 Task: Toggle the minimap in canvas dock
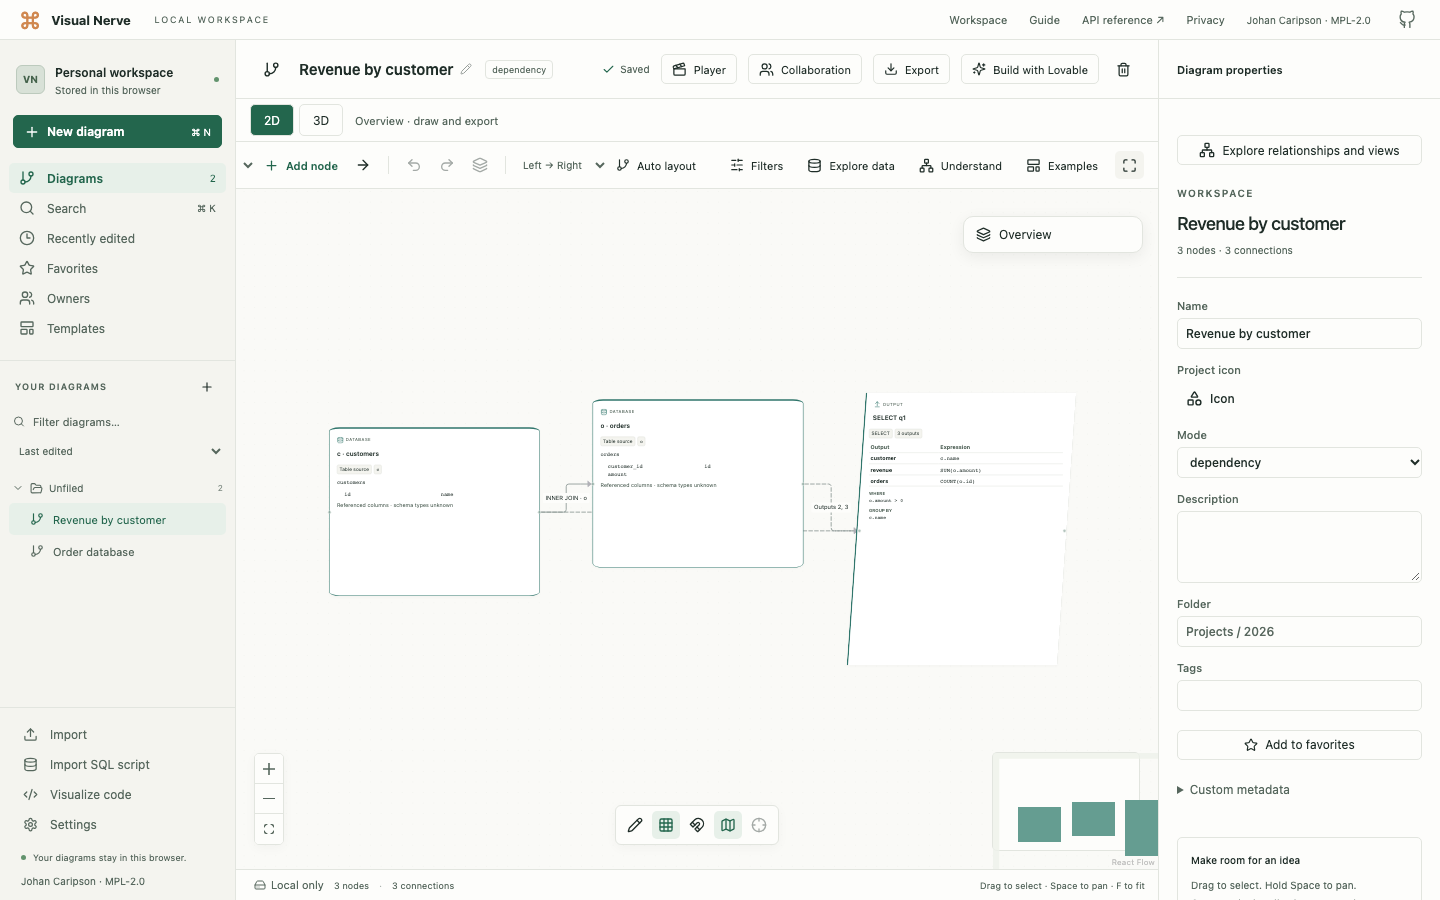728,825
